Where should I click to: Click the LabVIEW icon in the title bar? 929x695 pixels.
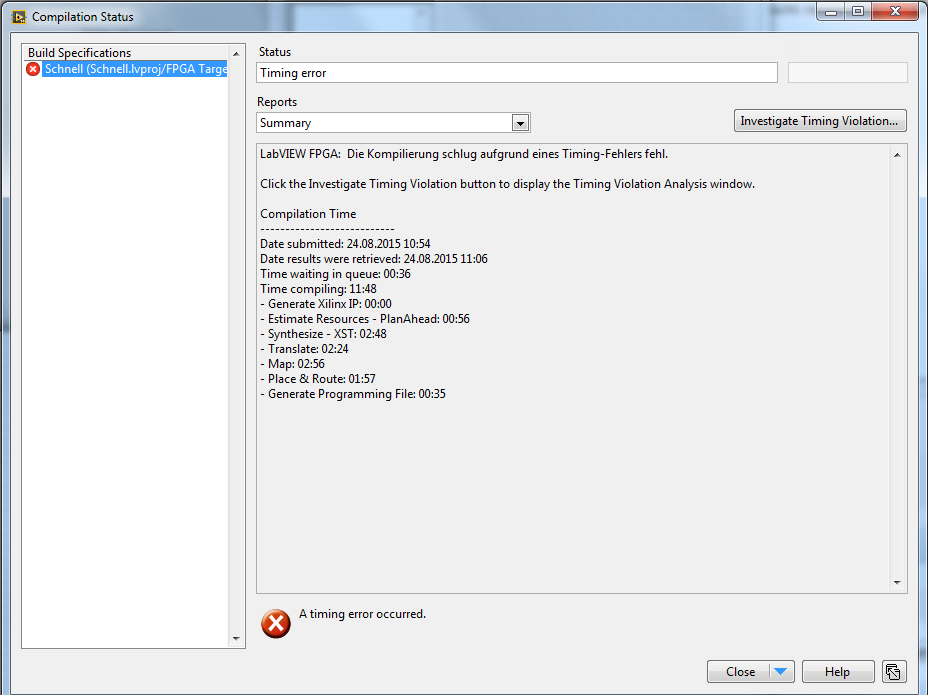pos(19,17)
